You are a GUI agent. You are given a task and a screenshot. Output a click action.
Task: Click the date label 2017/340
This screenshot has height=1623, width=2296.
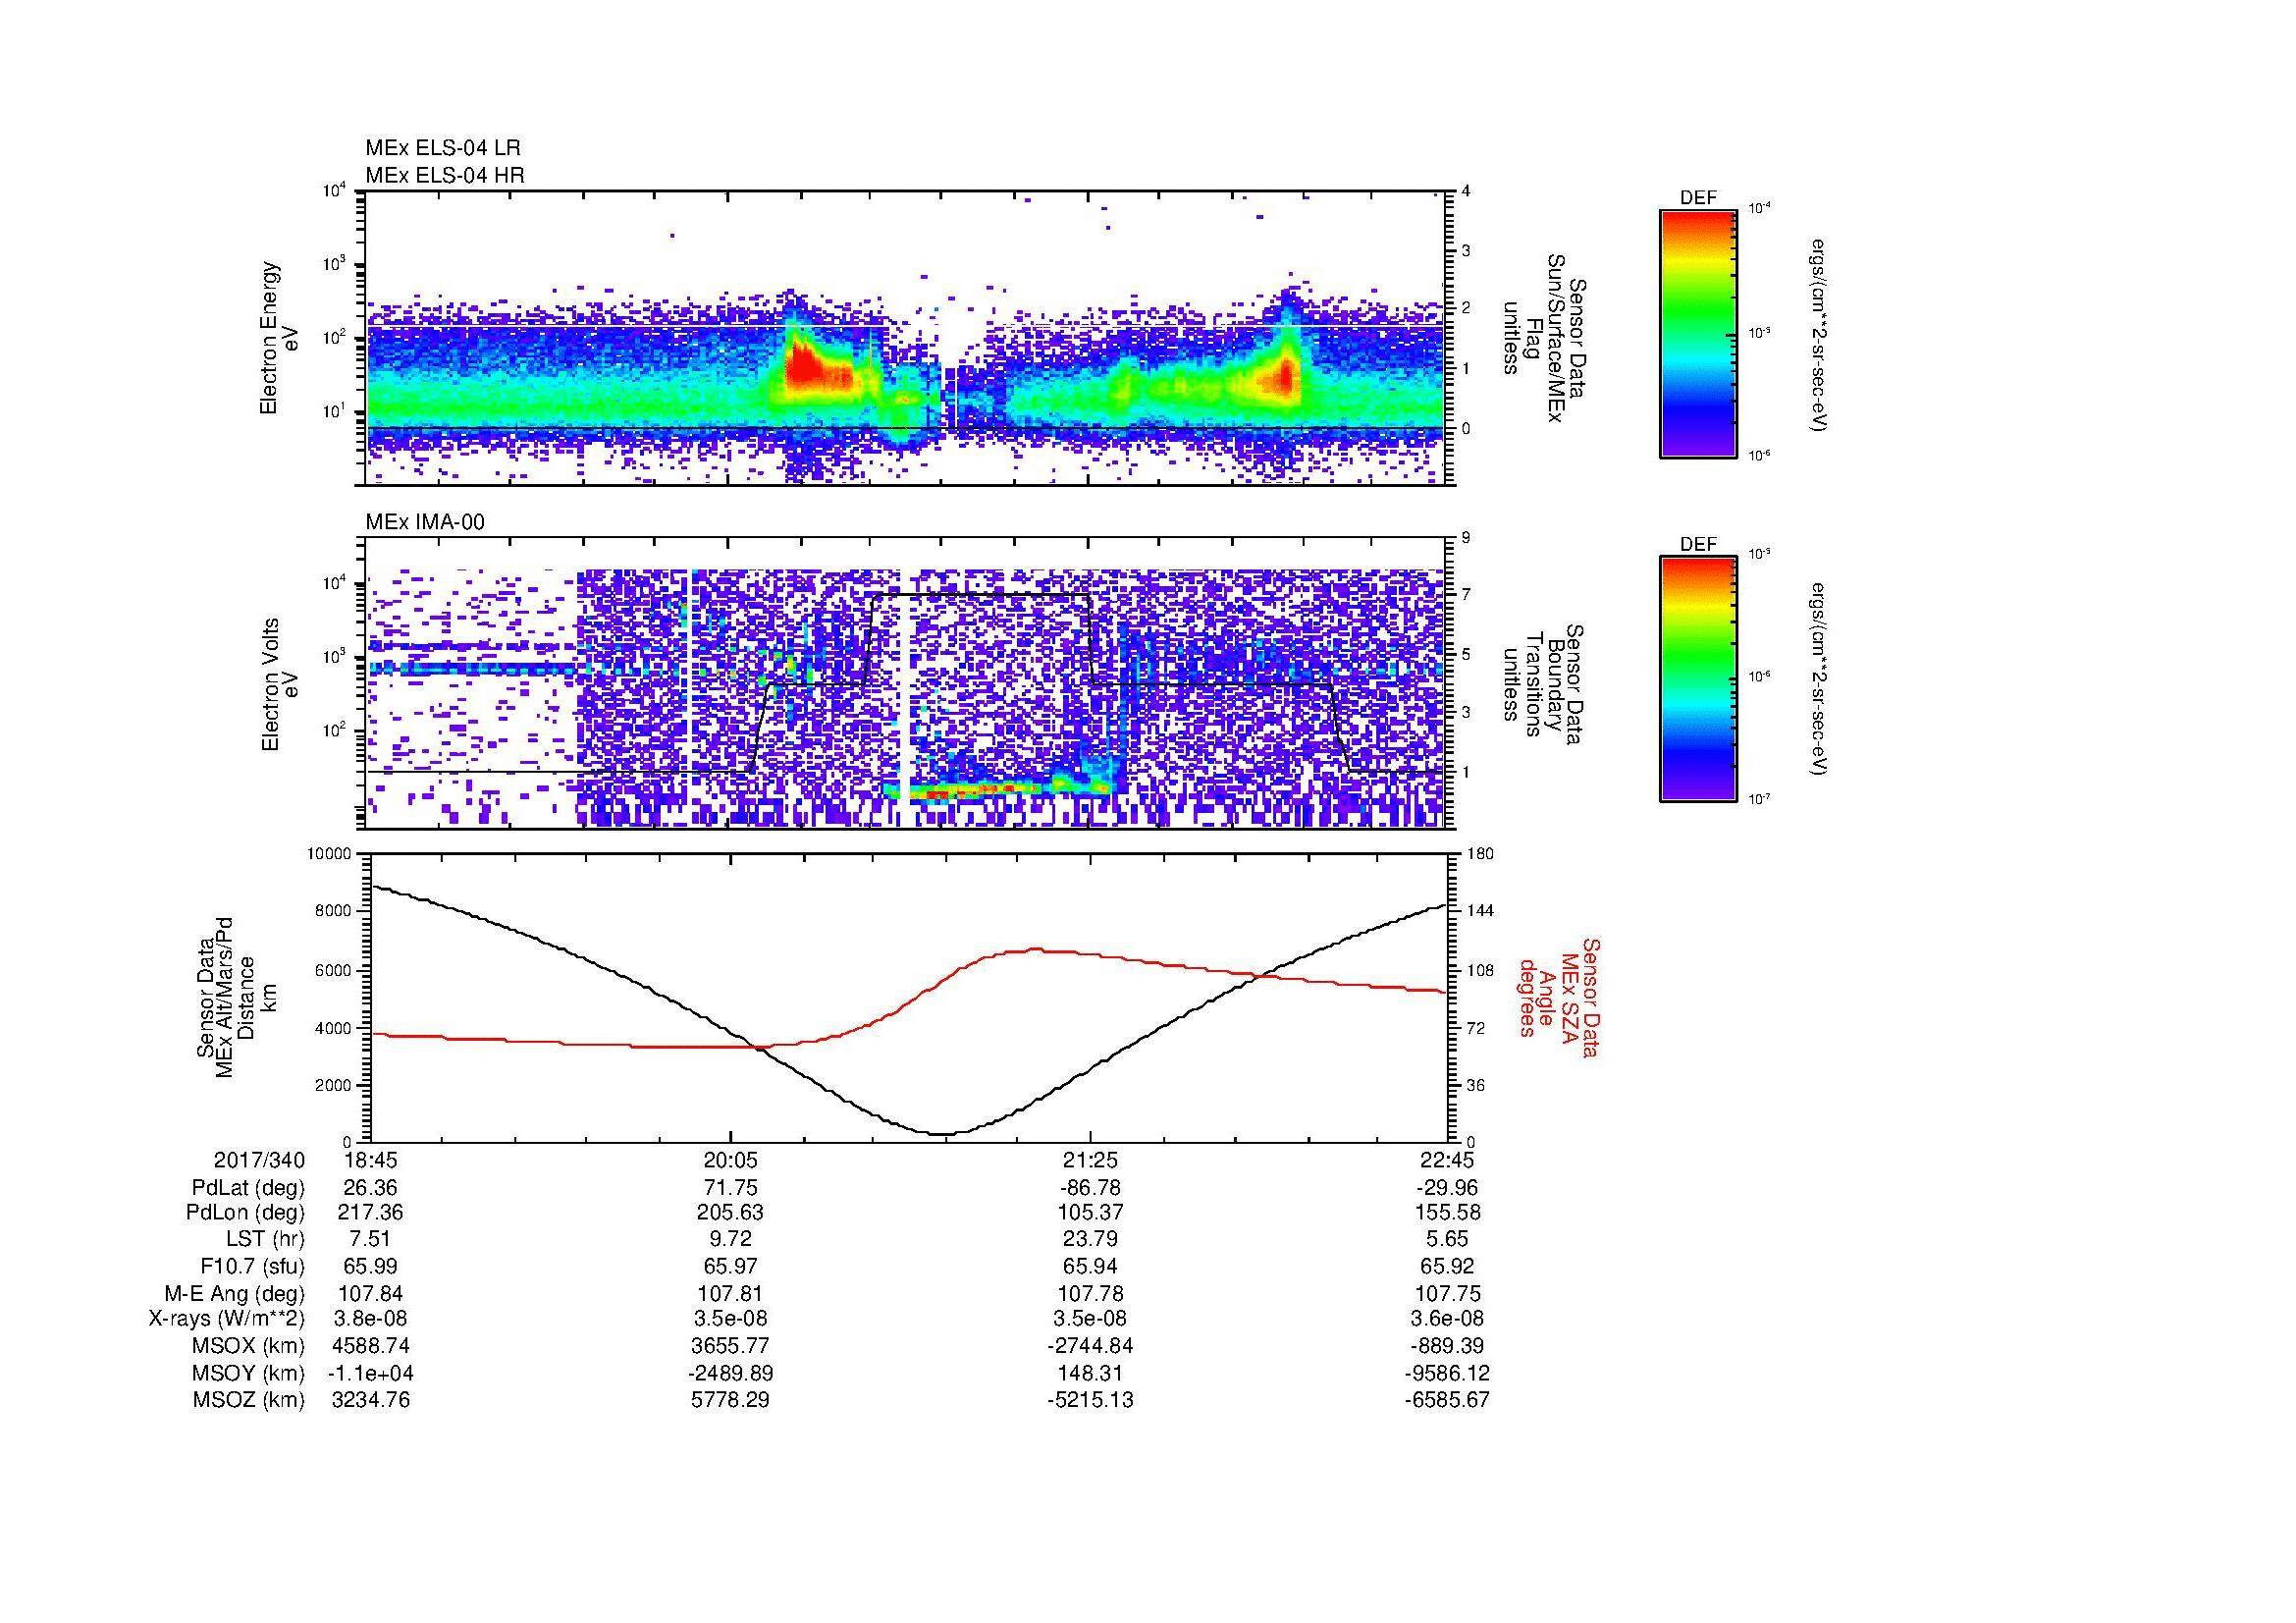[259, 1160]
